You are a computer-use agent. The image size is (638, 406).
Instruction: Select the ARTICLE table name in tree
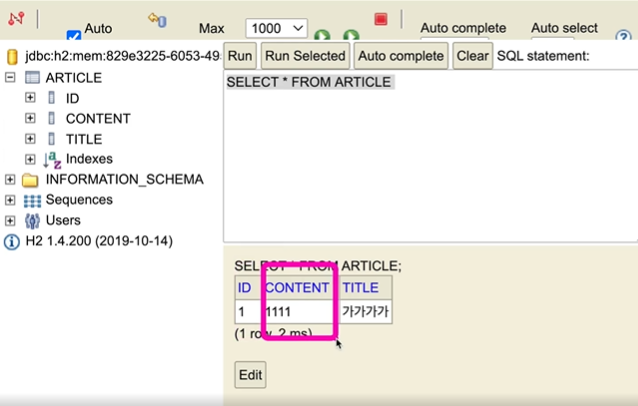coord(74,78)
